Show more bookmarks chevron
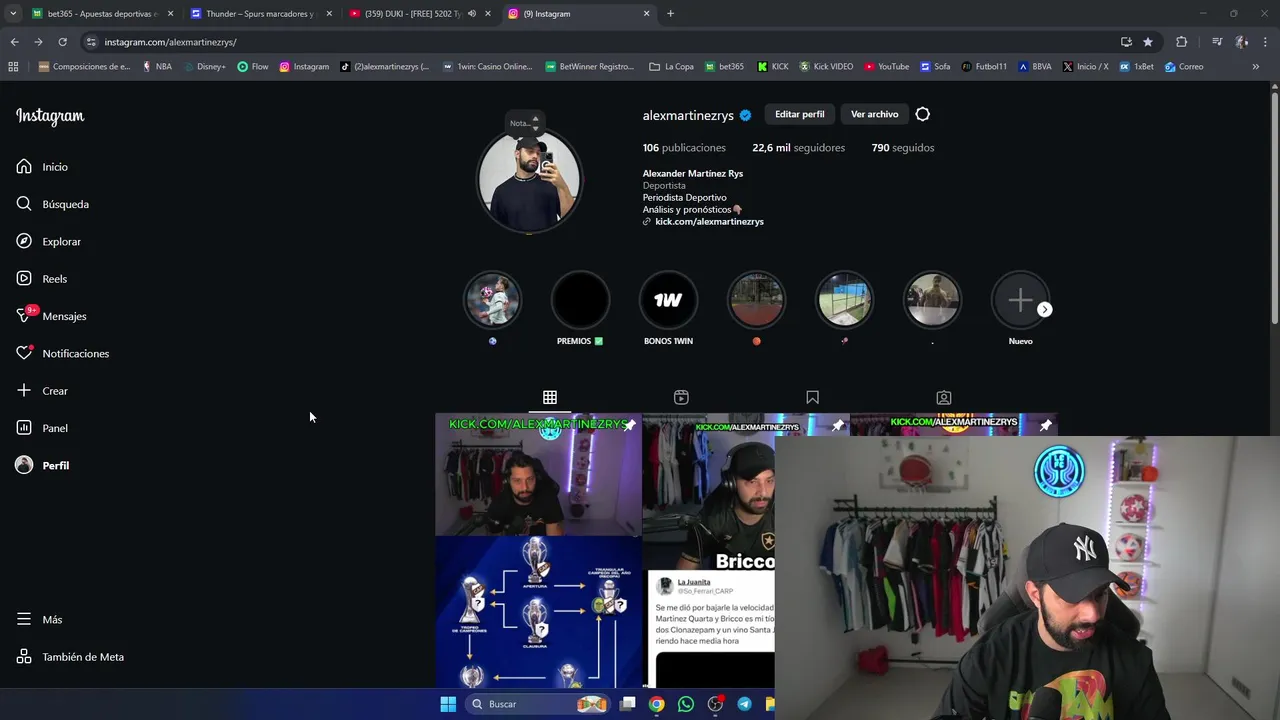The image size is (1280, 720). pyautogui.click(x=1256, y=67)
